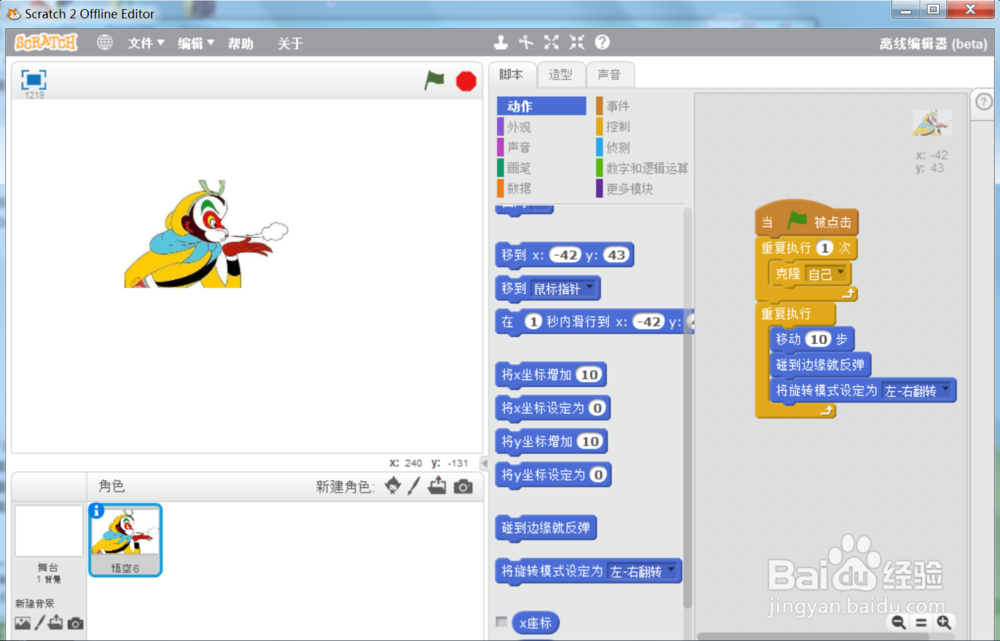Click repeat count in 重复执行 次 block

(825, 247)
